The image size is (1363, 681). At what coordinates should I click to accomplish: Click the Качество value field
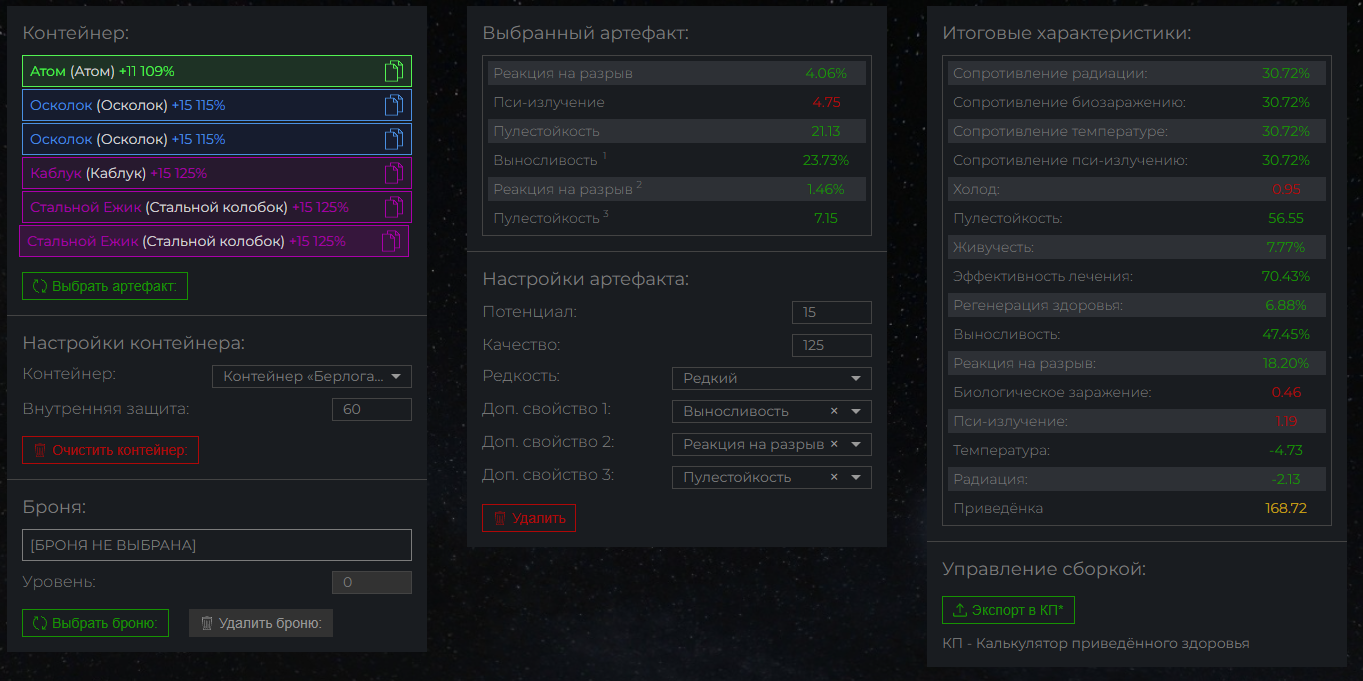[x=832, y=345]
